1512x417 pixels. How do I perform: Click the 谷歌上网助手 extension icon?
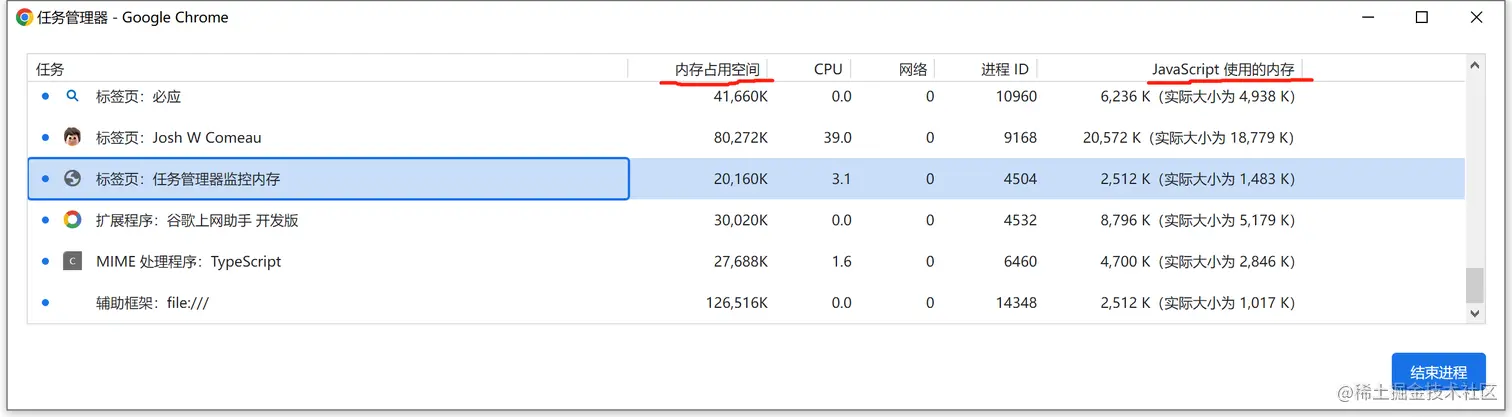click(x=72, y=220)
